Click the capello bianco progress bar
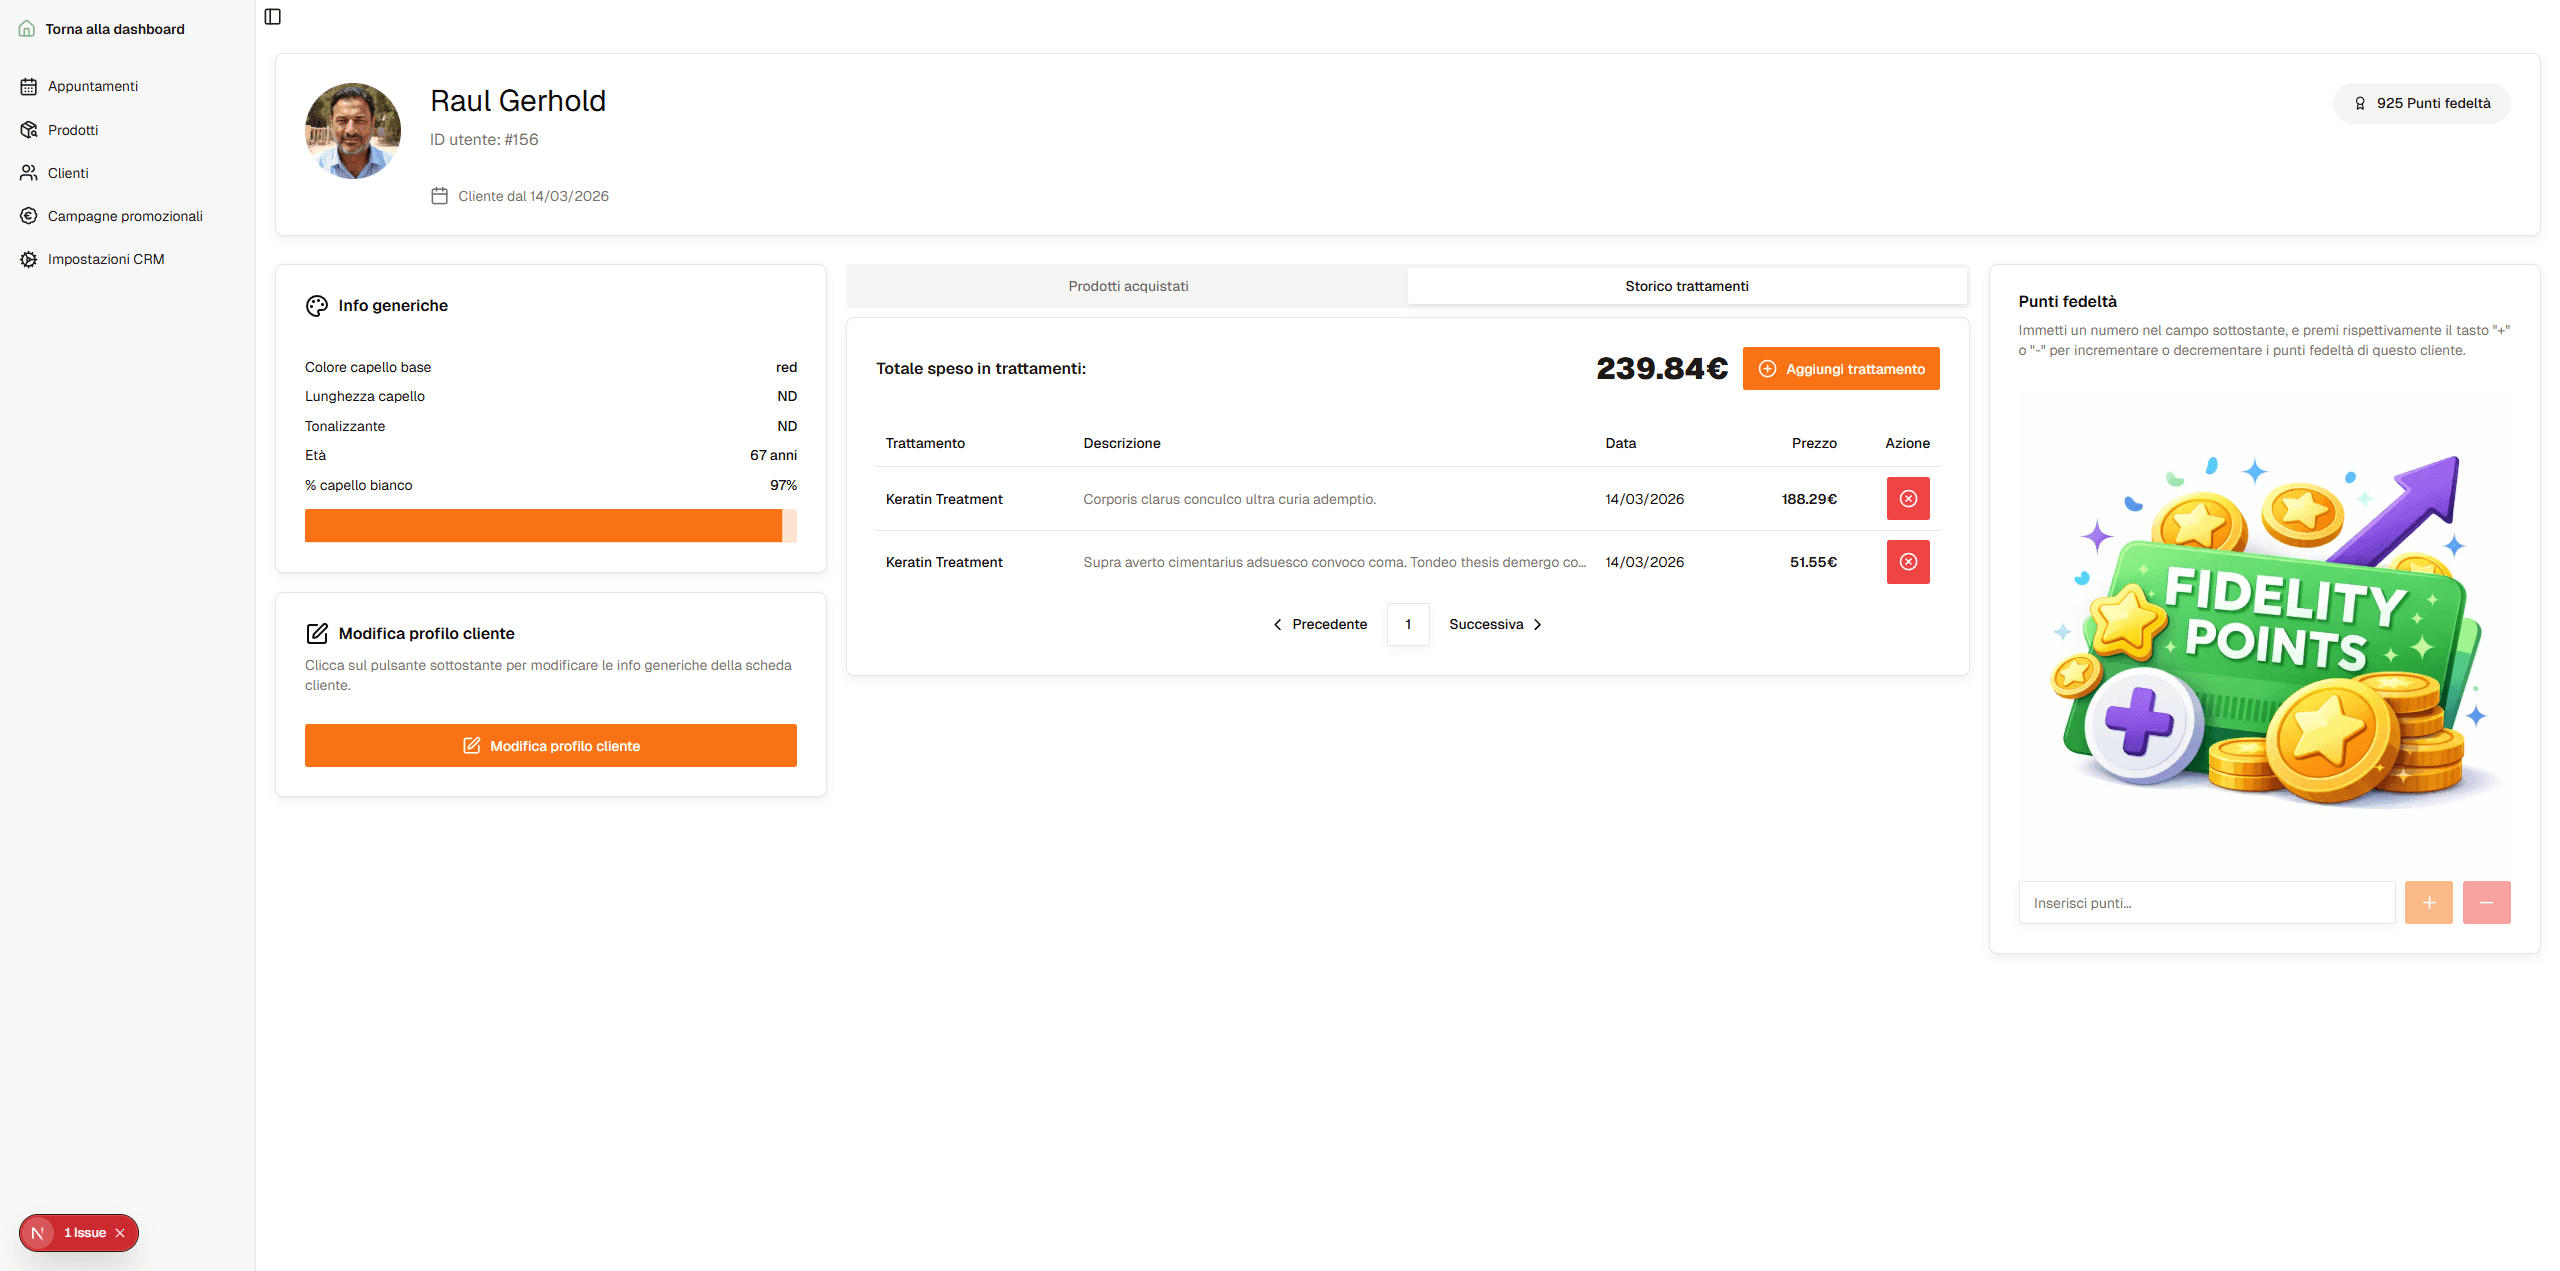The width and height of the screenshot is (2560, 1271). pyautogui.click(x=550, y=525)
